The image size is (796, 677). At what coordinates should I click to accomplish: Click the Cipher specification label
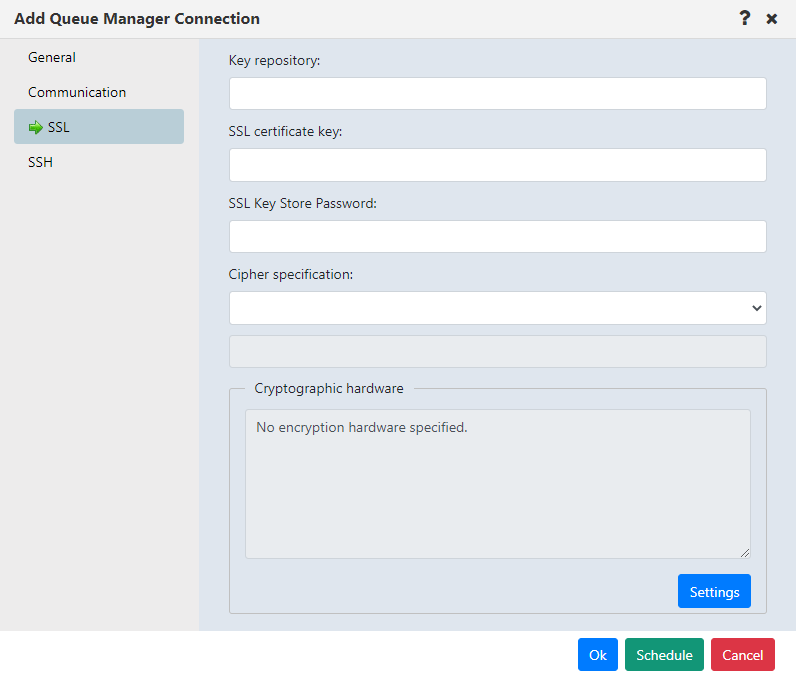click(x=290, y=275)
